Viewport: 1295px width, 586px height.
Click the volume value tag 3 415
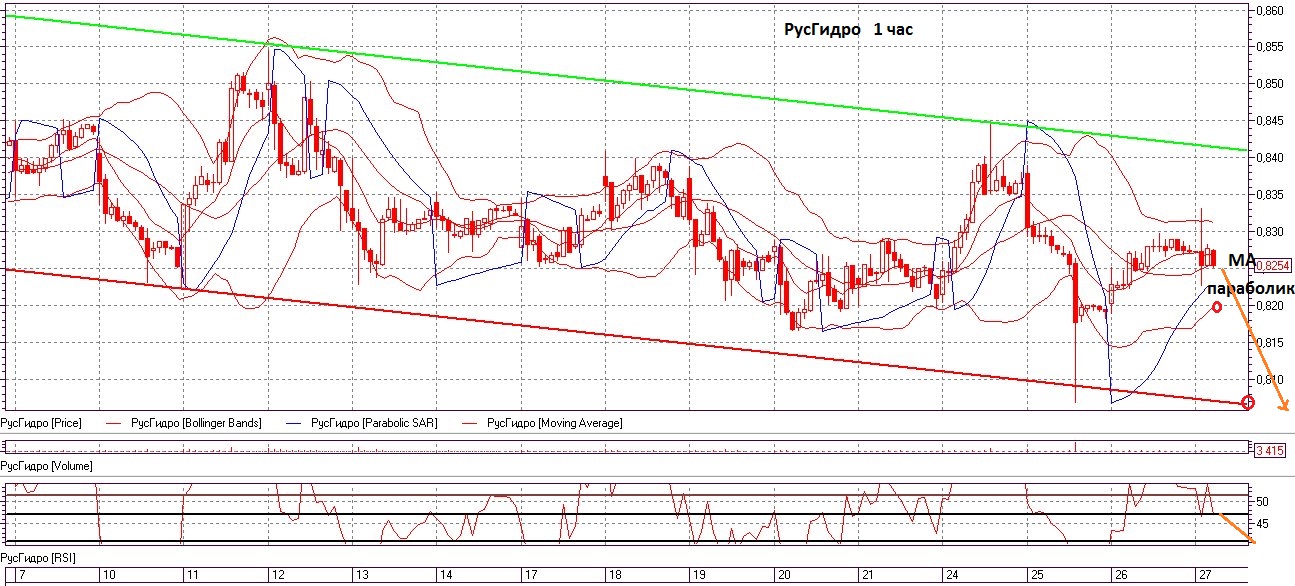coord(1269,451)
